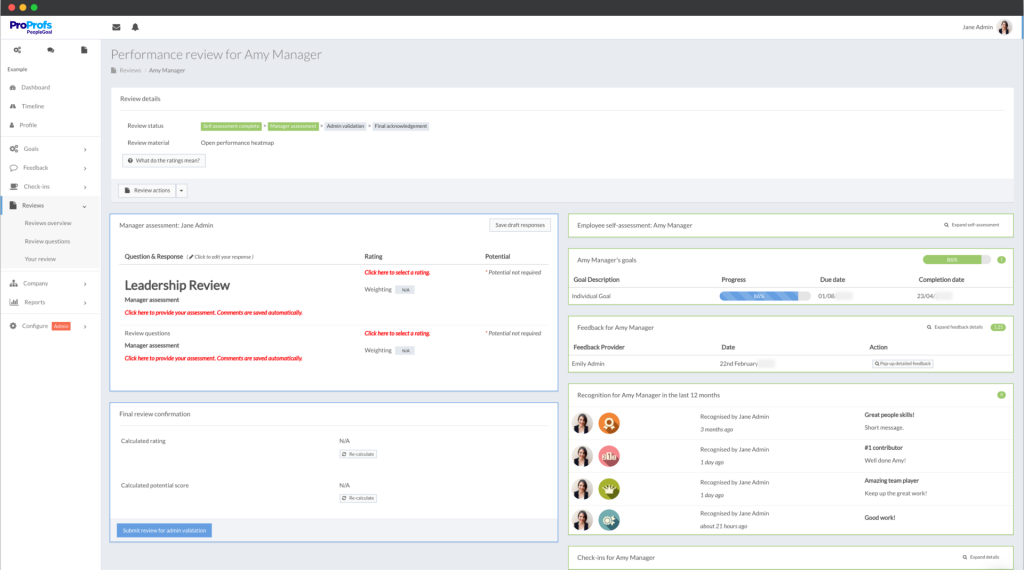Click the pink podium recognition badge
The height and width of the screenshot is (570, 1024).
pos(609,456)
